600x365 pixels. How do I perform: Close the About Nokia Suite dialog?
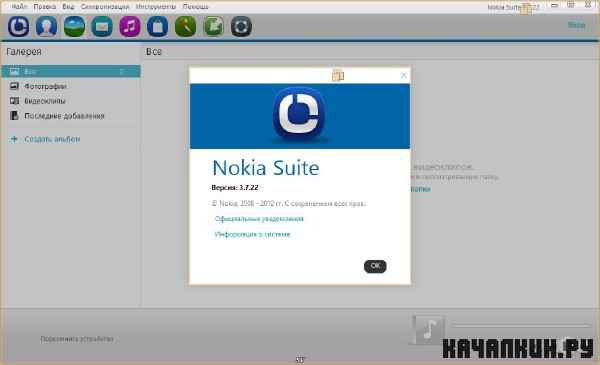404,75
